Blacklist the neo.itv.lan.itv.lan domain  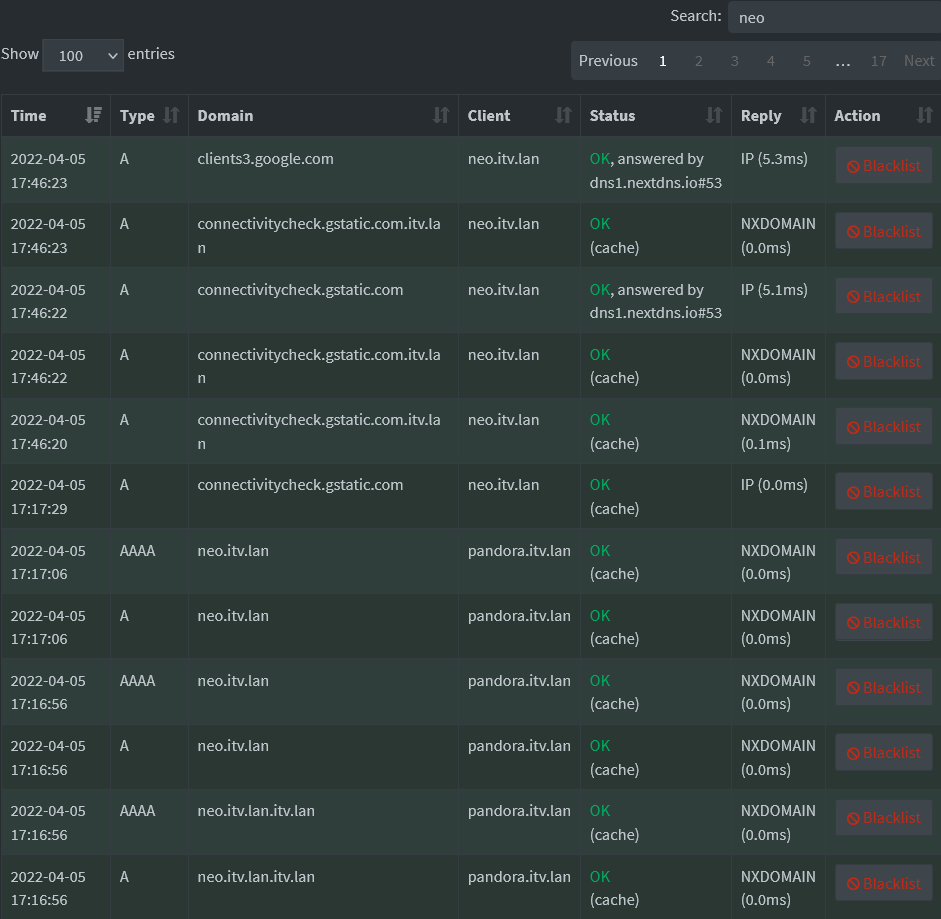tap(884, 817)
